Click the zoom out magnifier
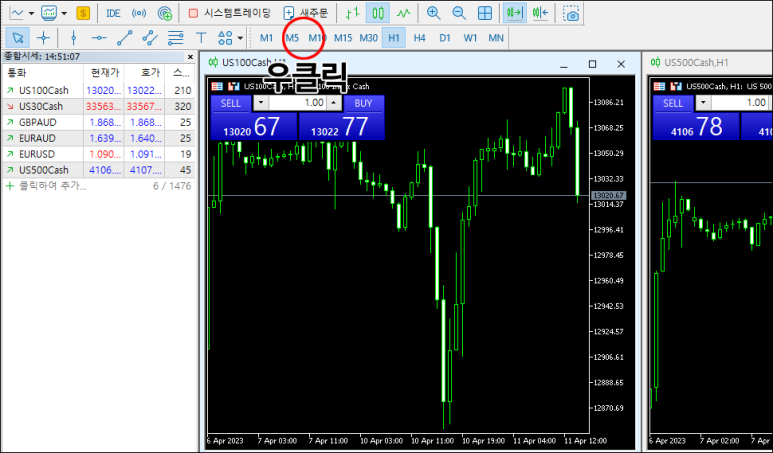The width and height of the screenshot is (773, 453). point(459,13)
